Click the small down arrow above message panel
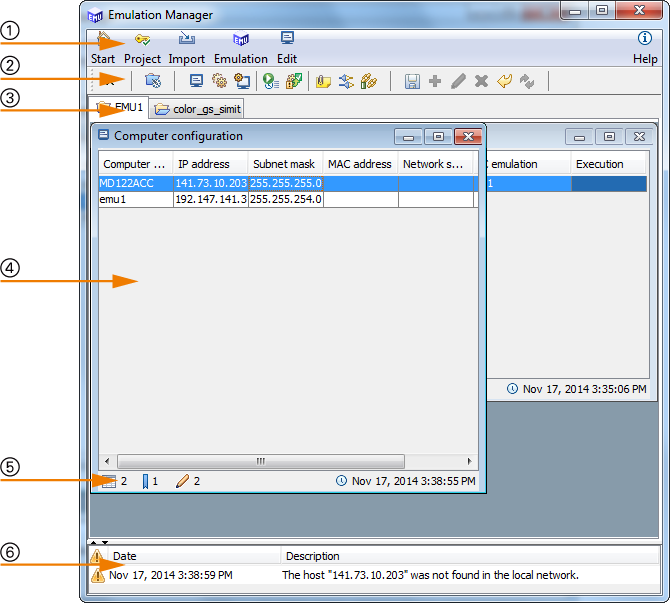 pos(105,542)
